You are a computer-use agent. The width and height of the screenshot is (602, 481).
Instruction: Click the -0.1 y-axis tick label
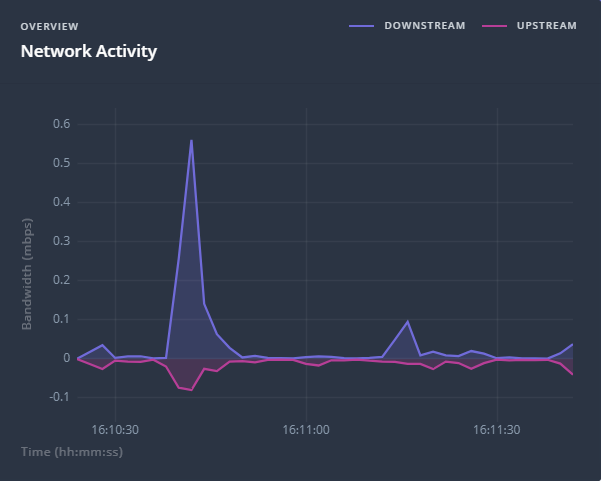59,397
